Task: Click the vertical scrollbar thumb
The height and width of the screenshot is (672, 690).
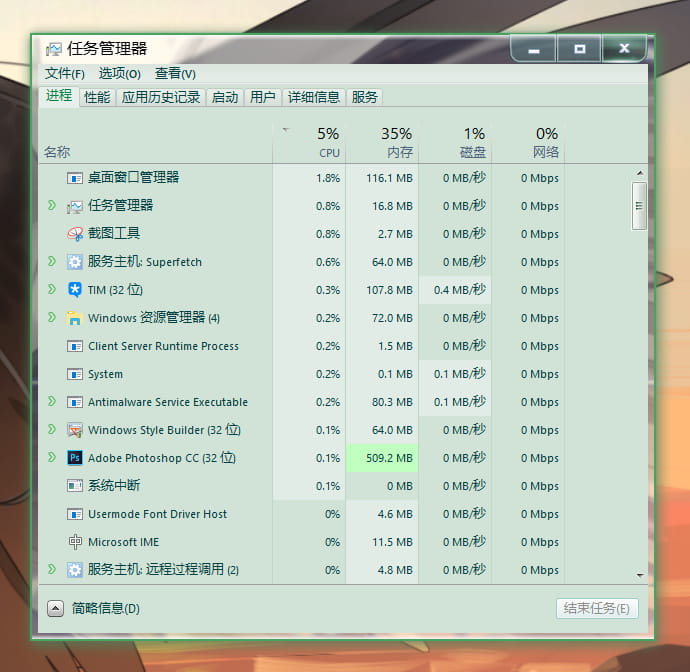Action: pos(639,206)
